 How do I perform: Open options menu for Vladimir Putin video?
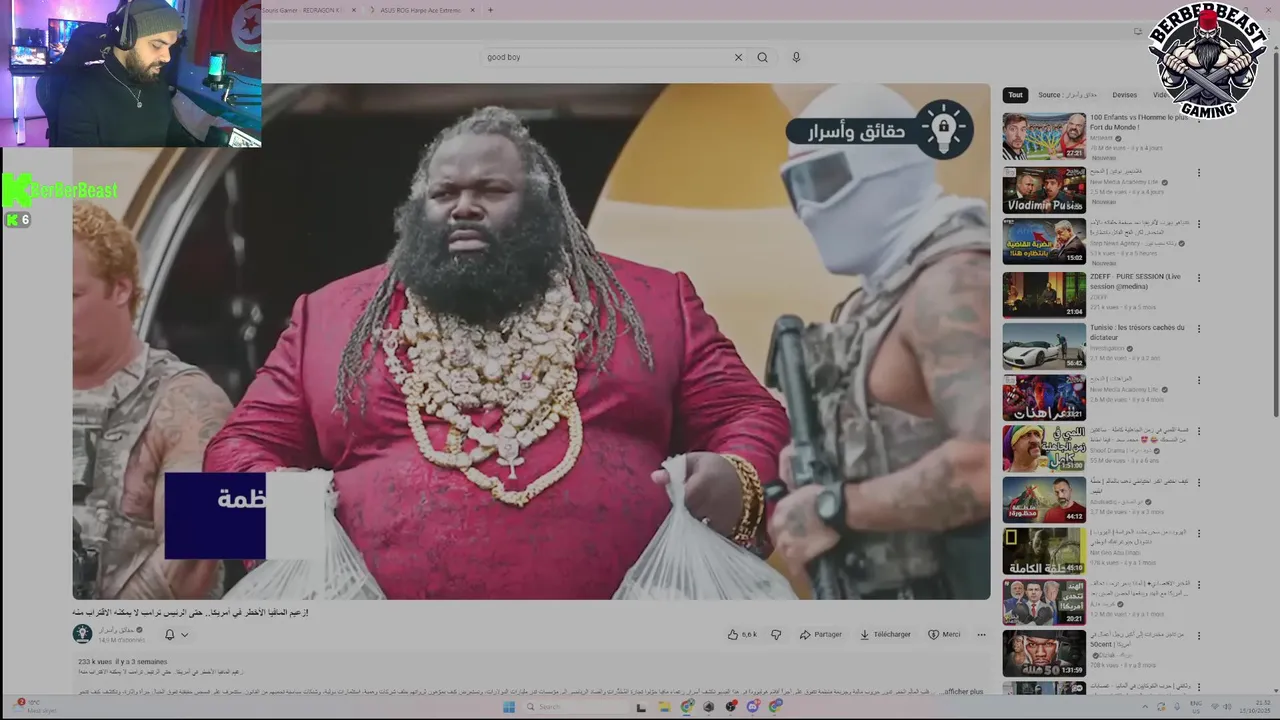pos(1198,173)
